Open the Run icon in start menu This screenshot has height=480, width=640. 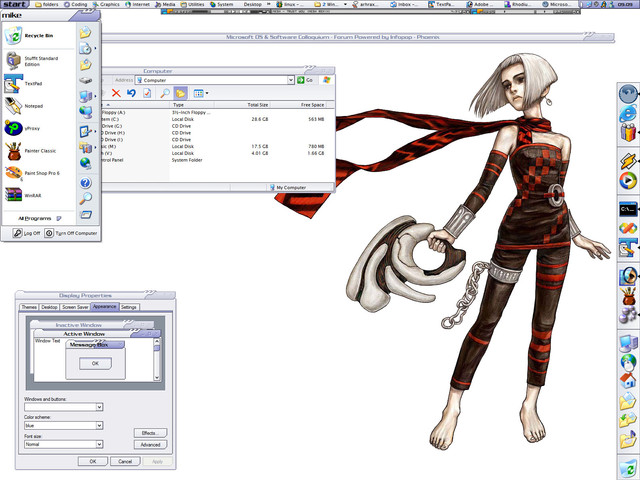click(85, 215)
